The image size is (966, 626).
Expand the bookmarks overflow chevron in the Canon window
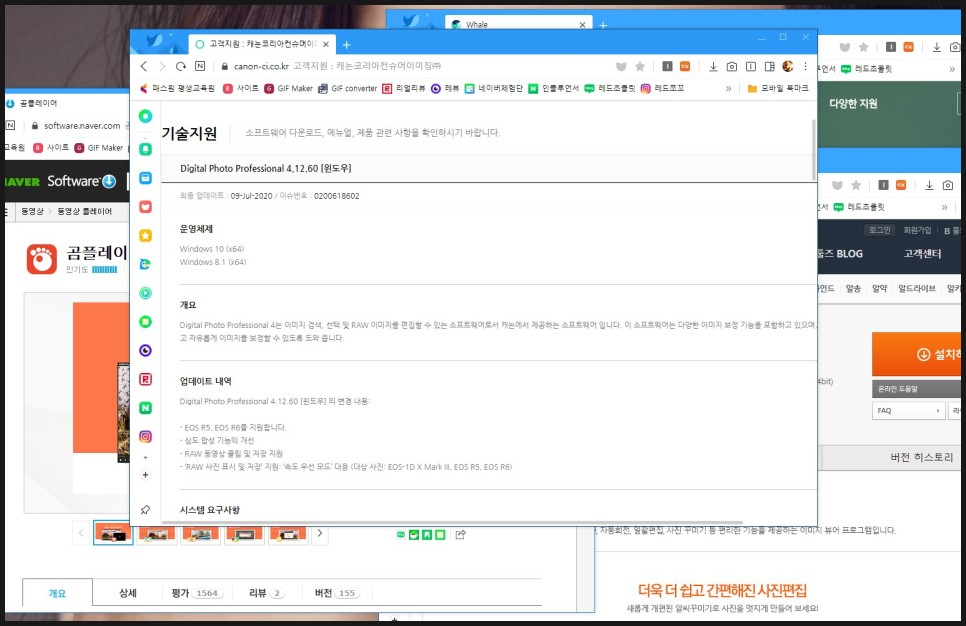(729, 89)
